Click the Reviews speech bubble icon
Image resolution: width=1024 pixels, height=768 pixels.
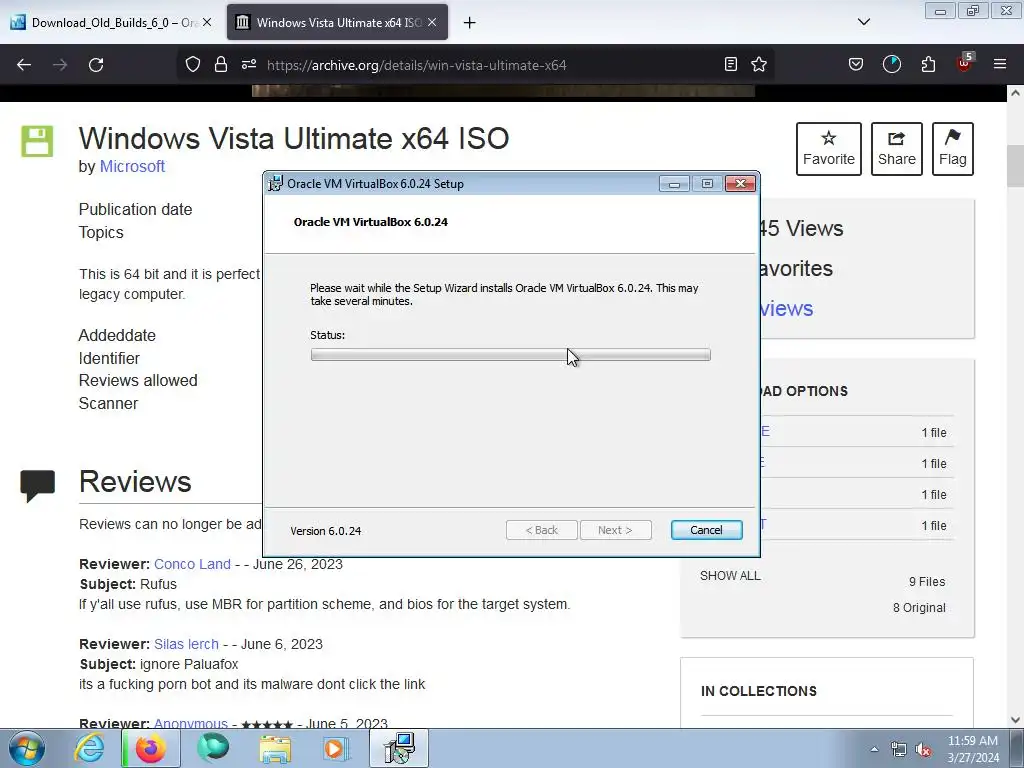click(37, 485)
